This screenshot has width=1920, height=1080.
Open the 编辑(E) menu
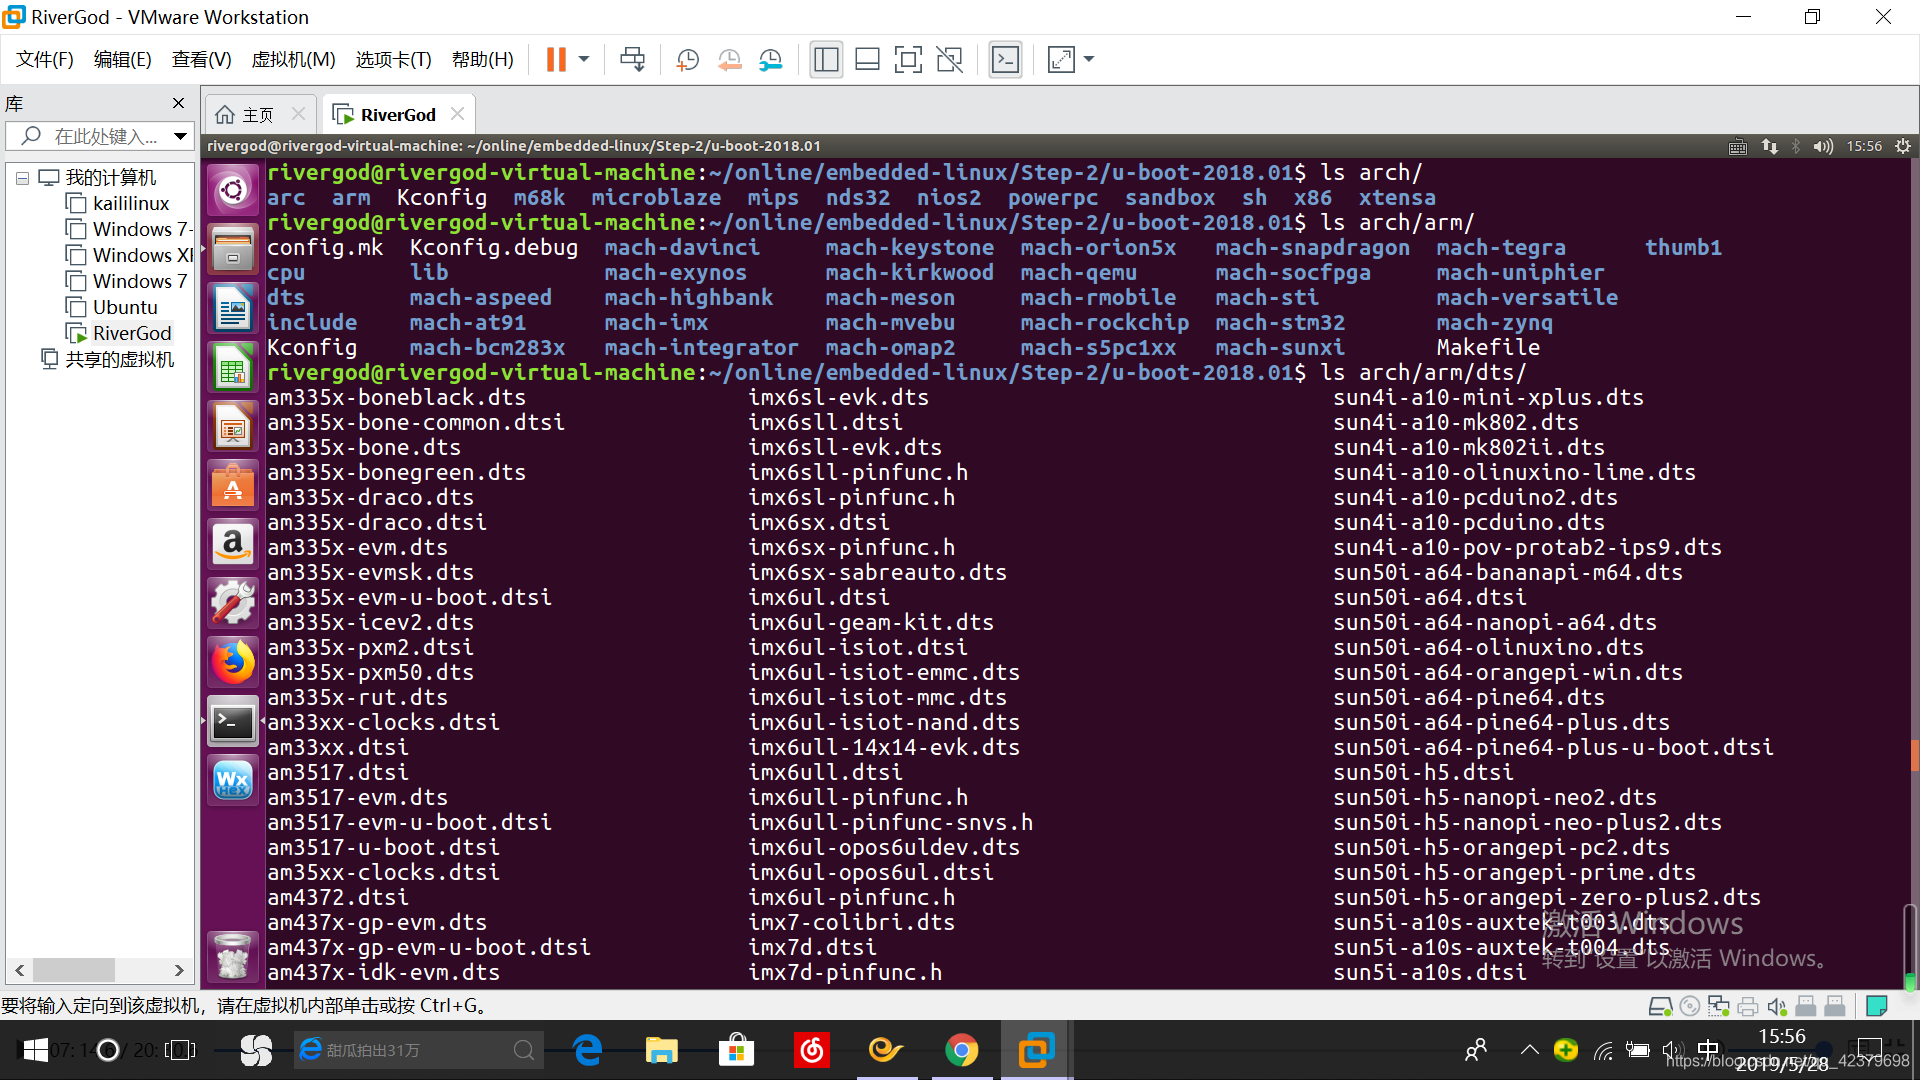123,60
